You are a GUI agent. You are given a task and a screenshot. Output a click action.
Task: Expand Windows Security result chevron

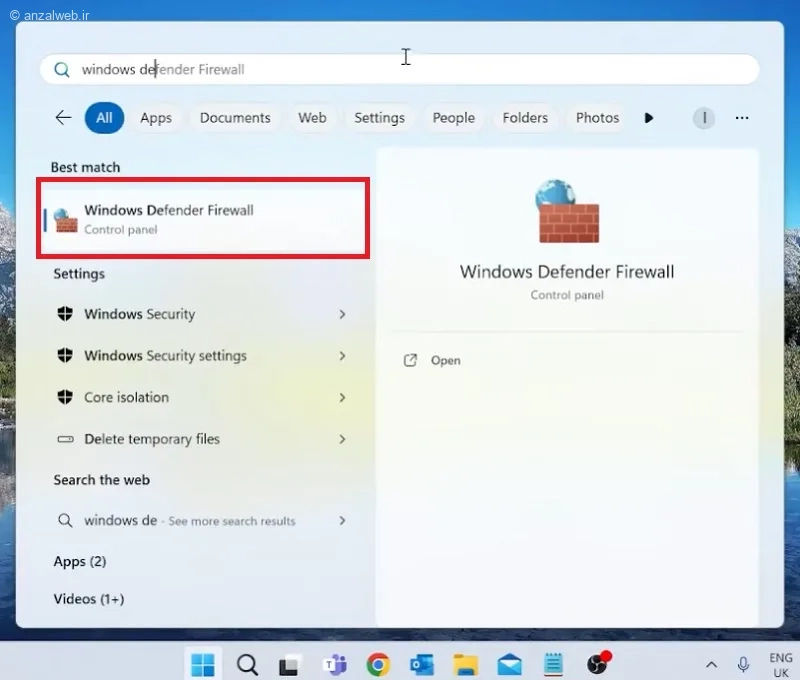pos(342,314)
